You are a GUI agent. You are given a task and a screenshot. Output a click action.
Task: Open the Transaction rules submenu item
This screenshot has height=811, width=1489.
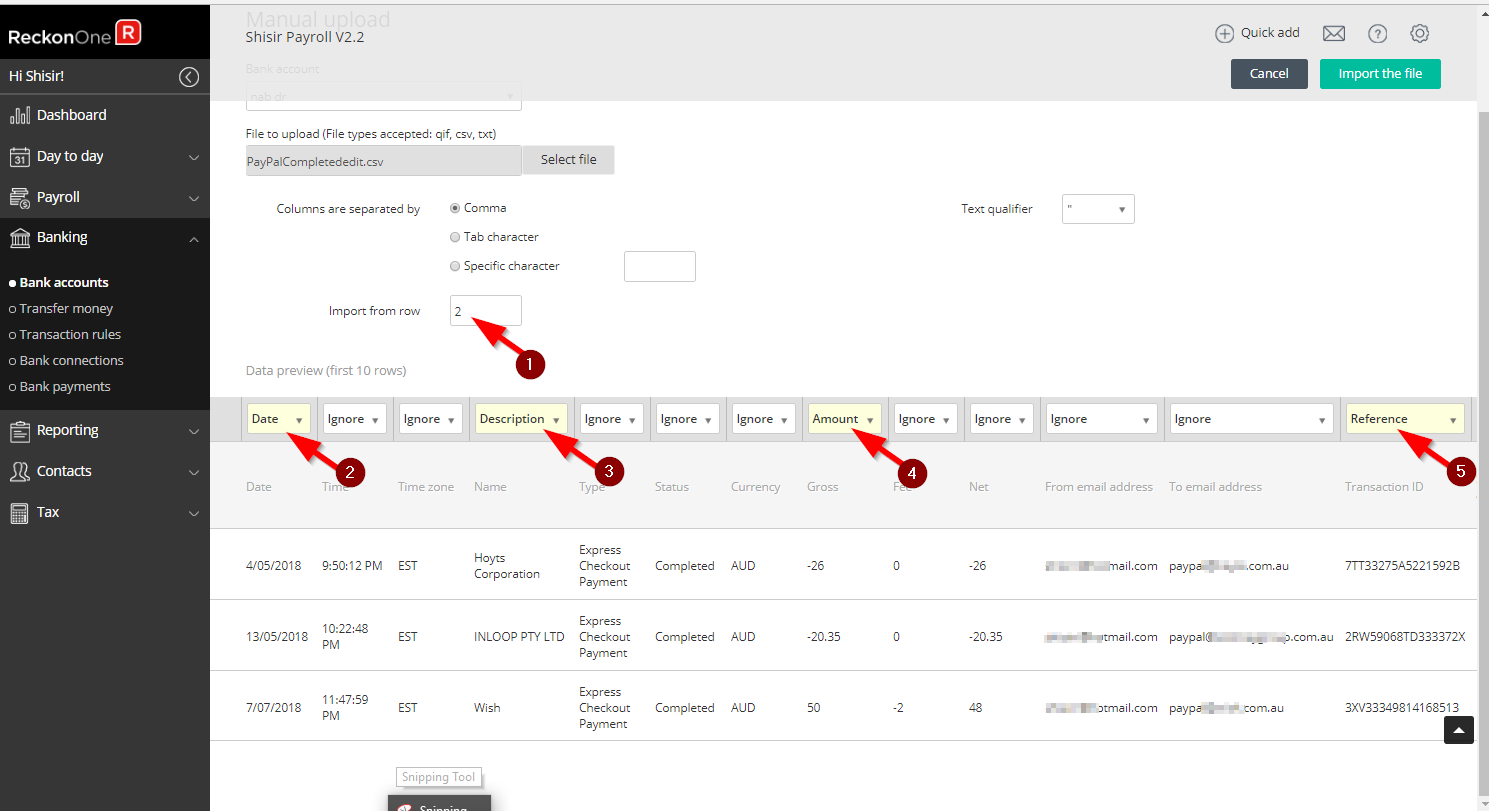tap(70, 335)
